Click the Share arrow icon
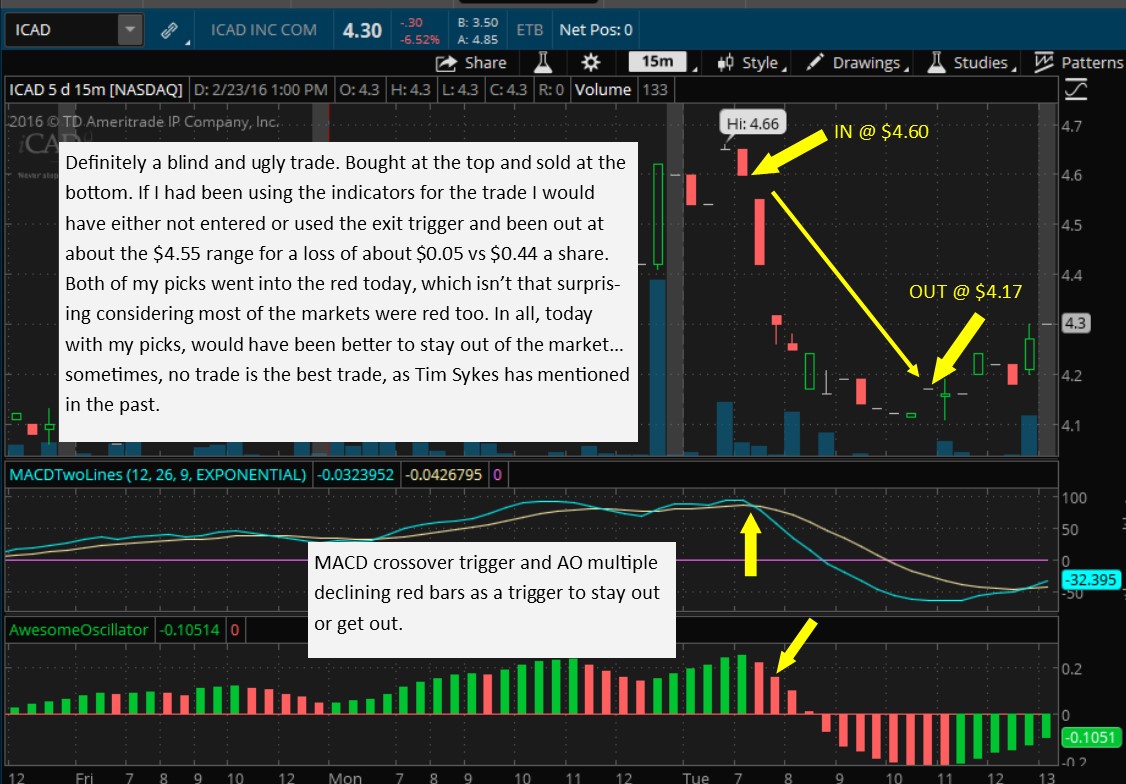Image resolution: width=1126 pixels, height=784 pixels. (x=446, y=63)
